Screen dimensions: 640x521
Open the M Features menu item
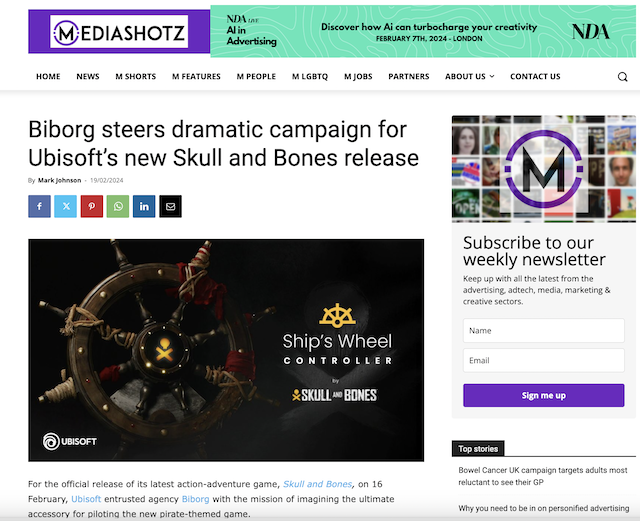[x=196, y=76]
